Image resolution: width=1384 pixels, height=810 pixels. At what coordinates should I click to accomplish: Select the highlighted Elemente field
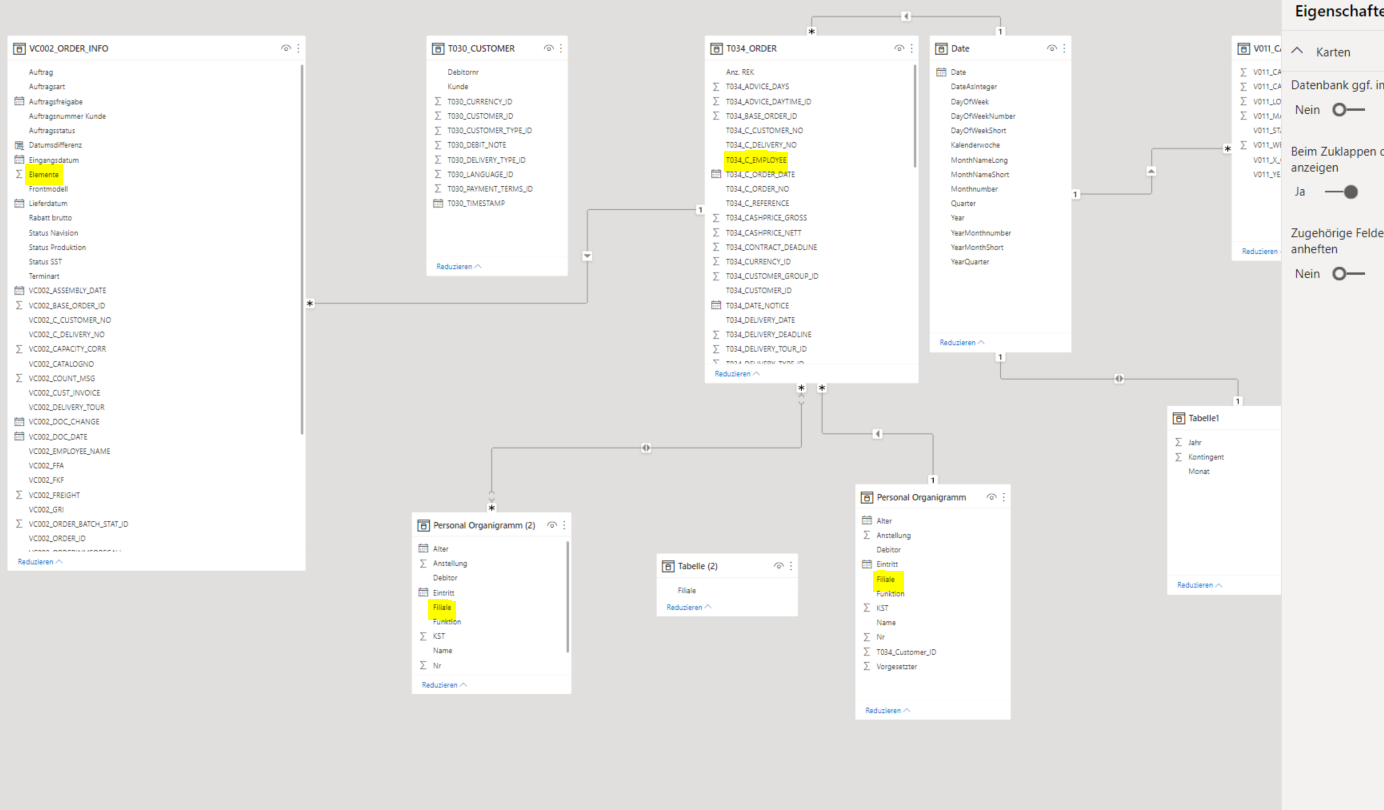[44, 174]
